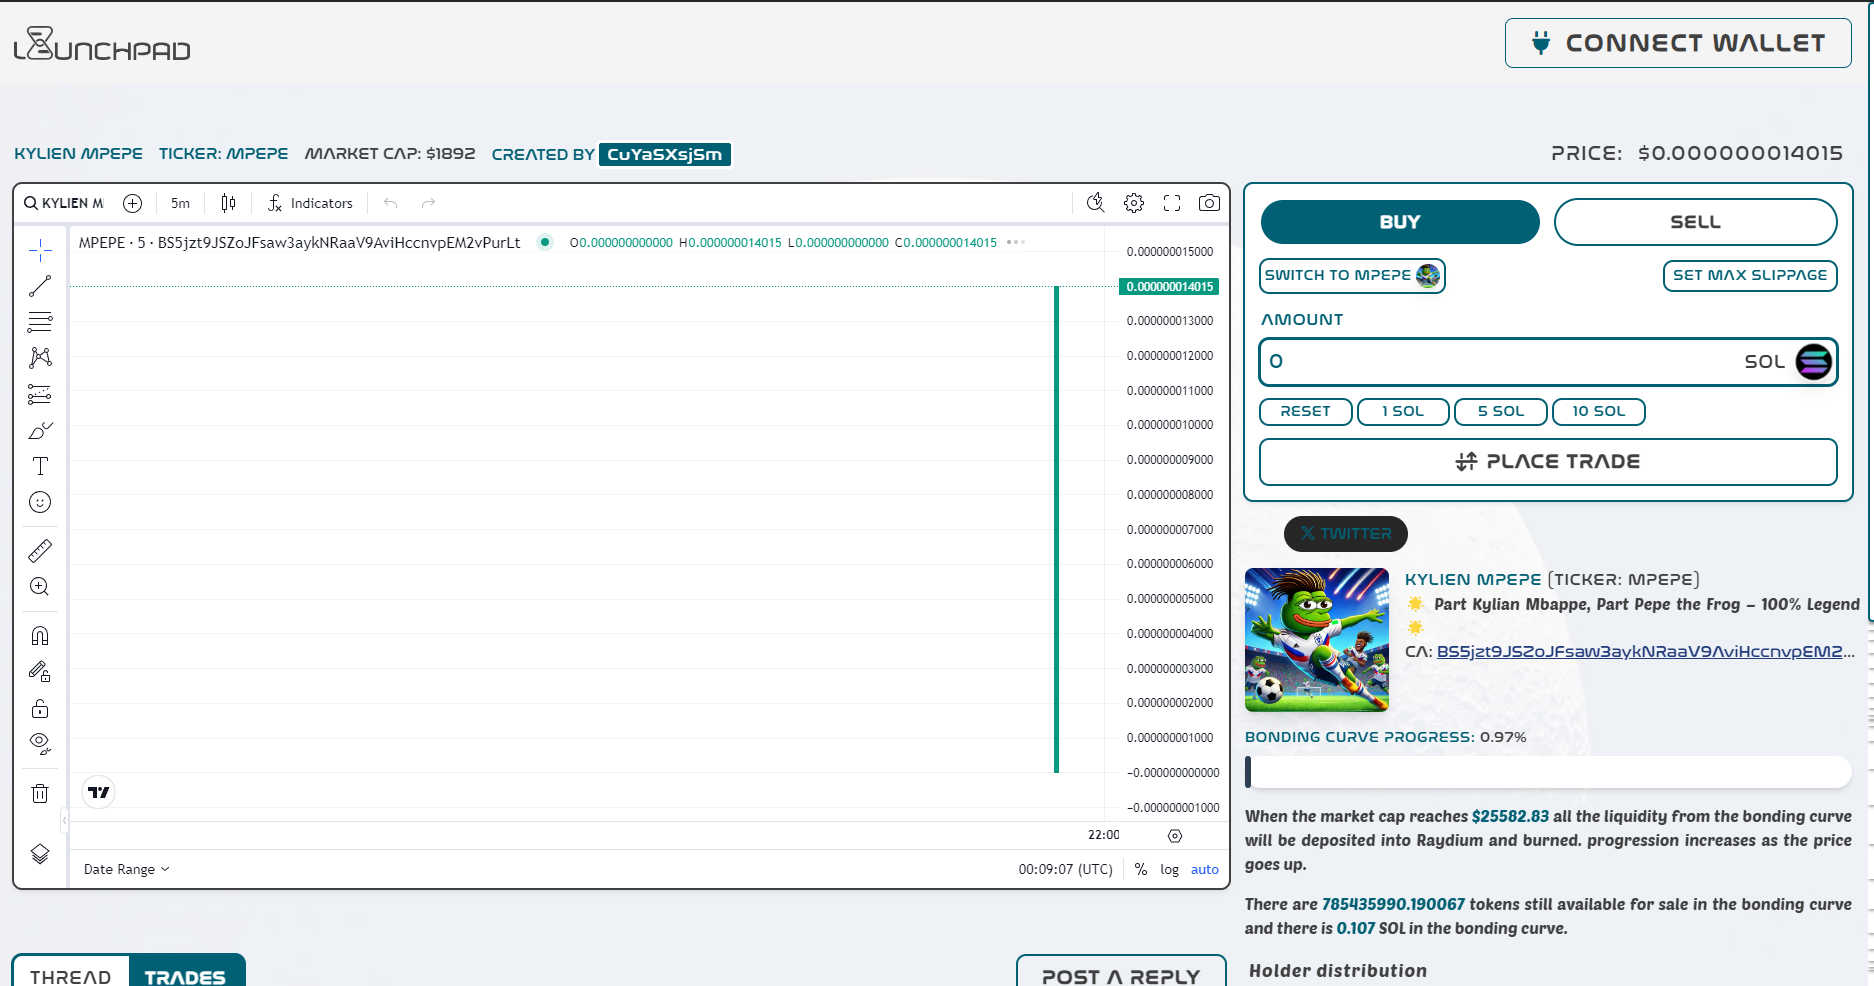The image size is (1874, 986).
Task: Open the contract address link
Action: click(1645, 652)
